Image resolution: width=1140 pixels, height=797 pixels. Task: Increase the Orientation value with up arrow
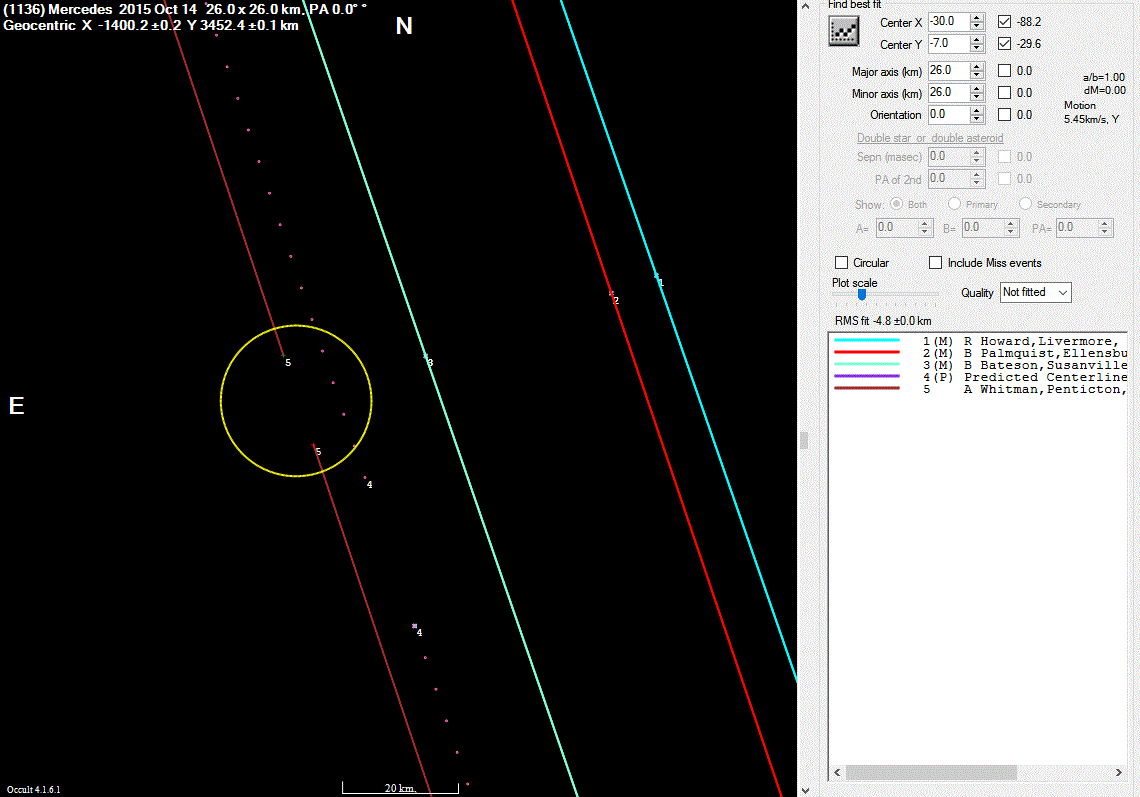coord(977,110)
